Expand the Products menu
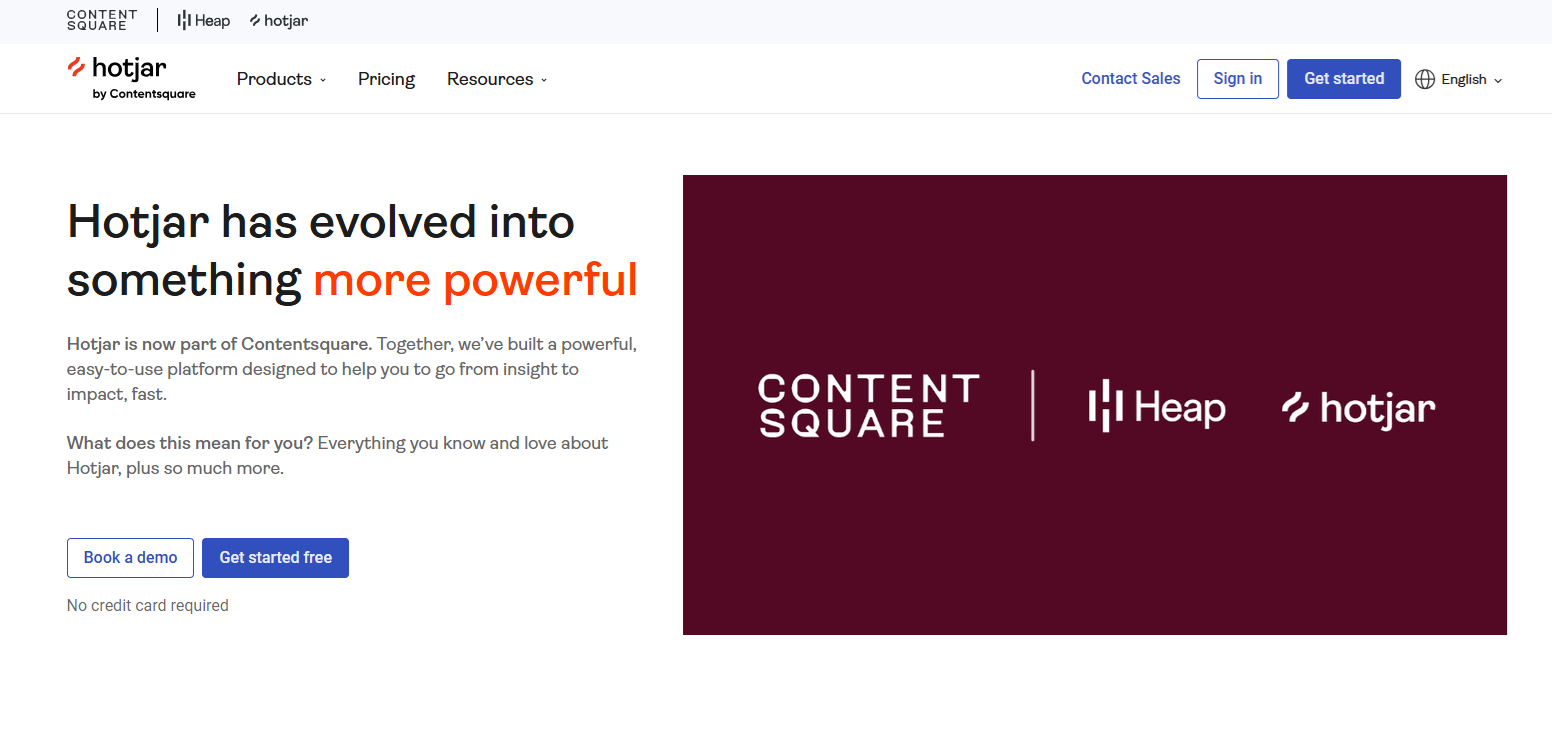 [x=282, y=79]
